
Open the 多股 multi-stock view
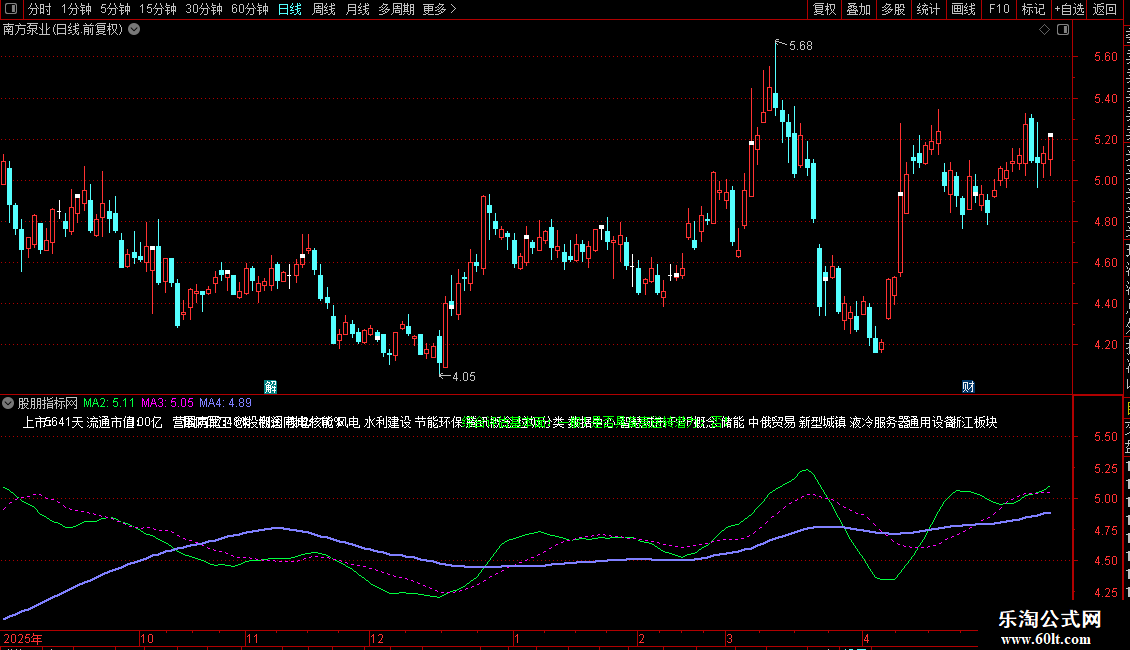click(894, 9)
